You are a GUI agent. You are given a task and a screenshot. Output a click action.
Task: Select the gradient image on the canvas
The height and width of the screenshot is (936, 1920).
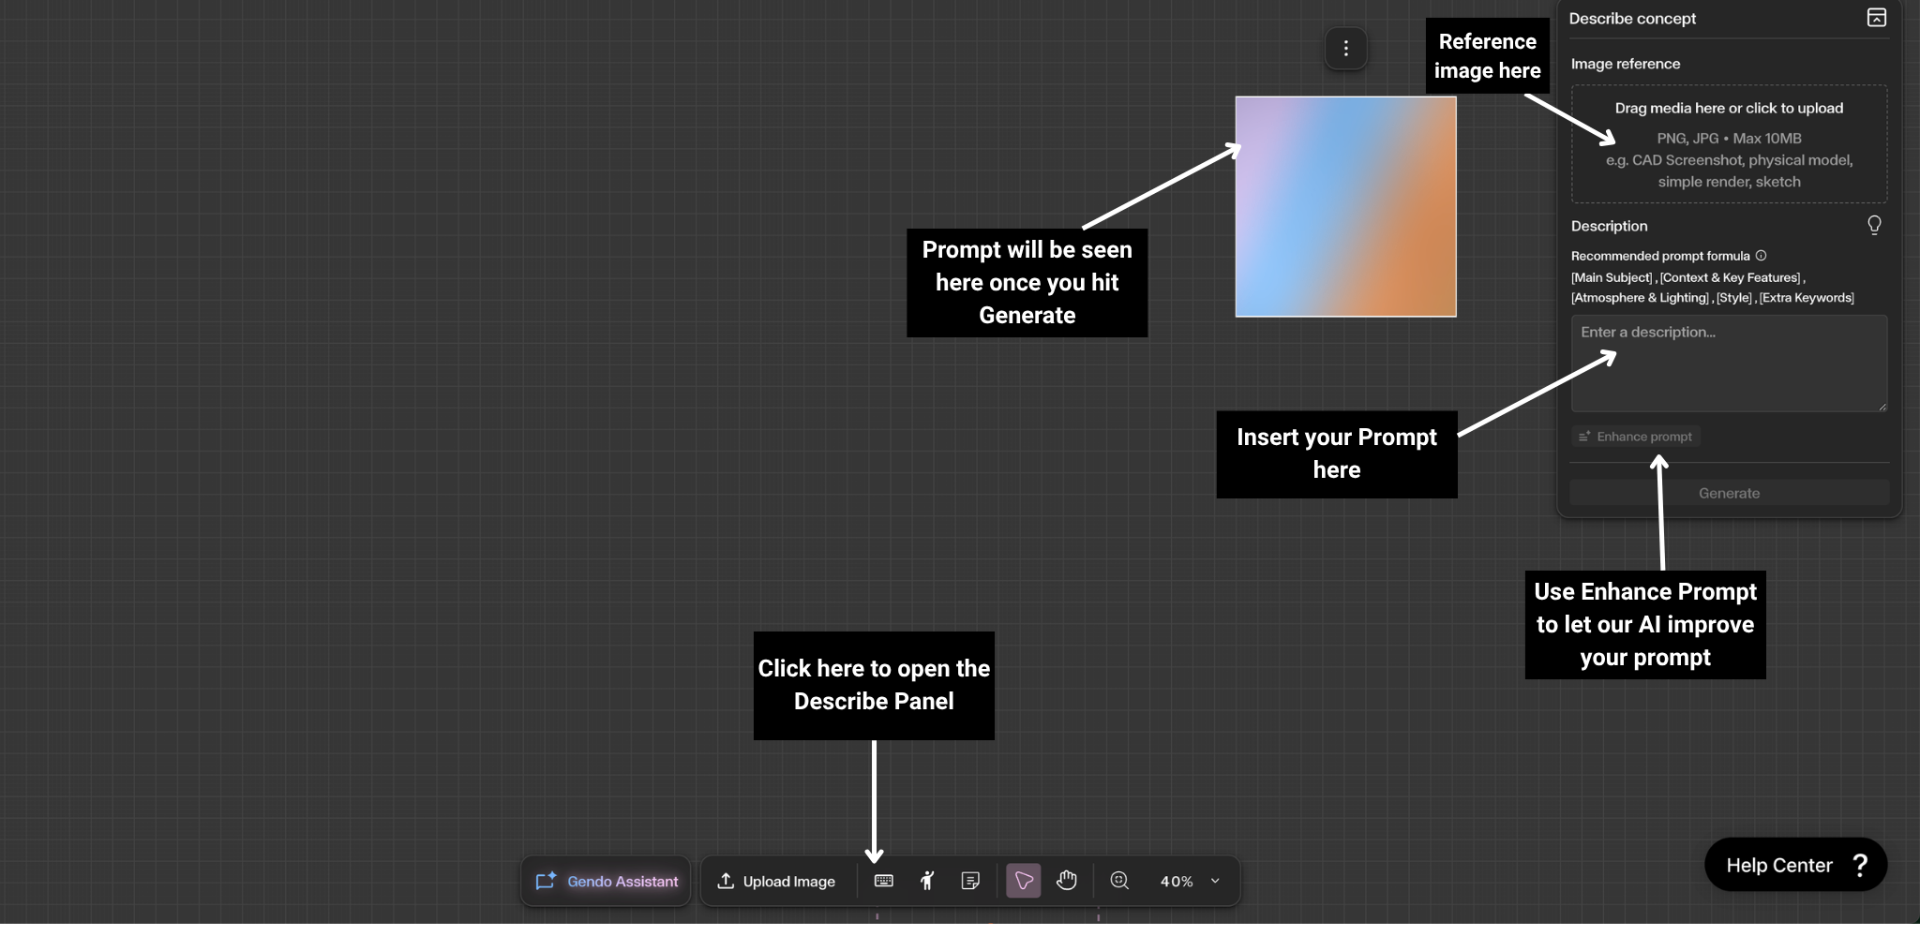point(1345,207)
